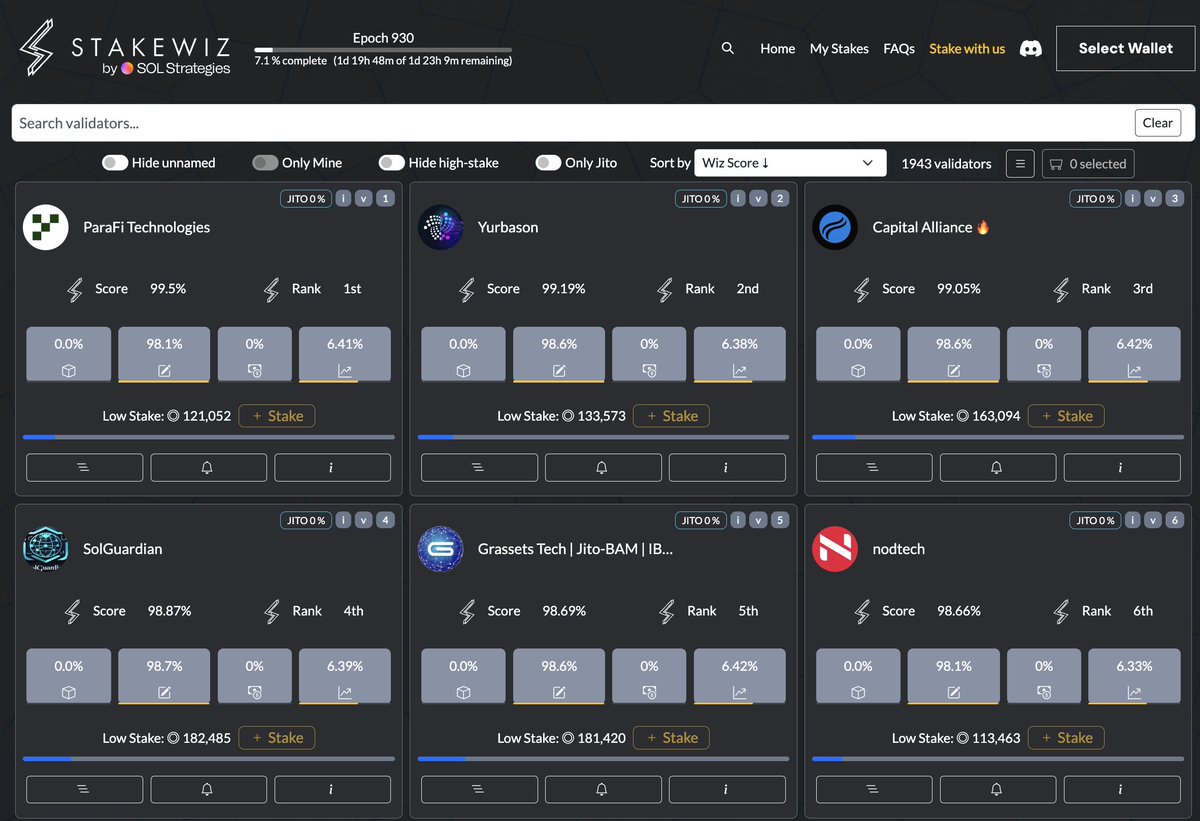1200x821 pixels.
Task: Click the Stakewiz lightning logo
Action: tap(37, 49)
